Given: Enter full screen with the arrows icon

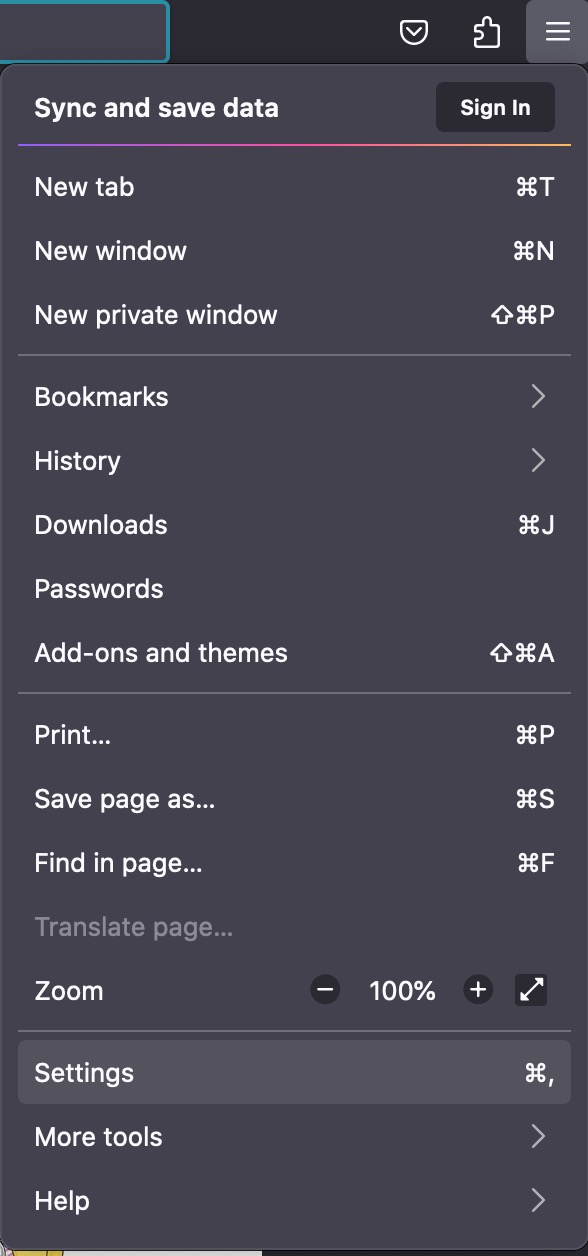Looking at the screenshot, I should point(532,991).
